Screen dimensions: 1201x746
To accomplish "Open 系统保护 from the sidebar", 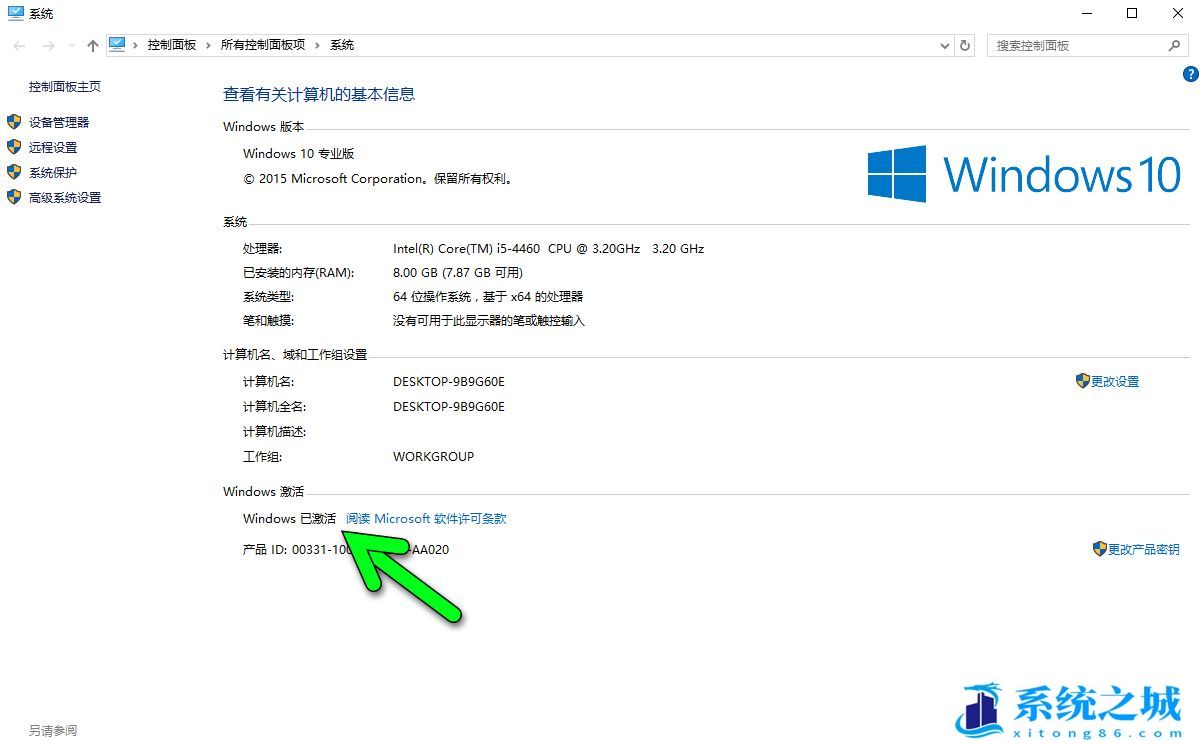I will 53,172.
